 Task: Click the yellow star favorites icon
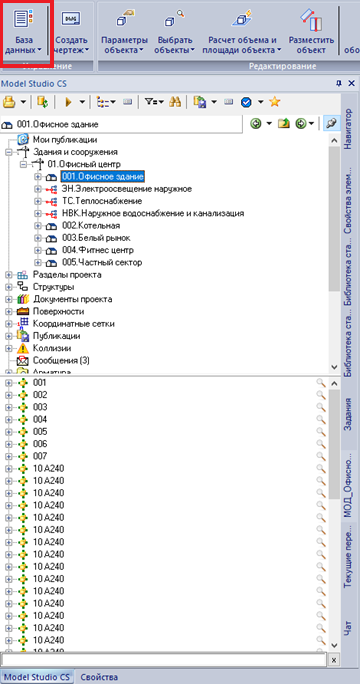click(x=274, y=102)
